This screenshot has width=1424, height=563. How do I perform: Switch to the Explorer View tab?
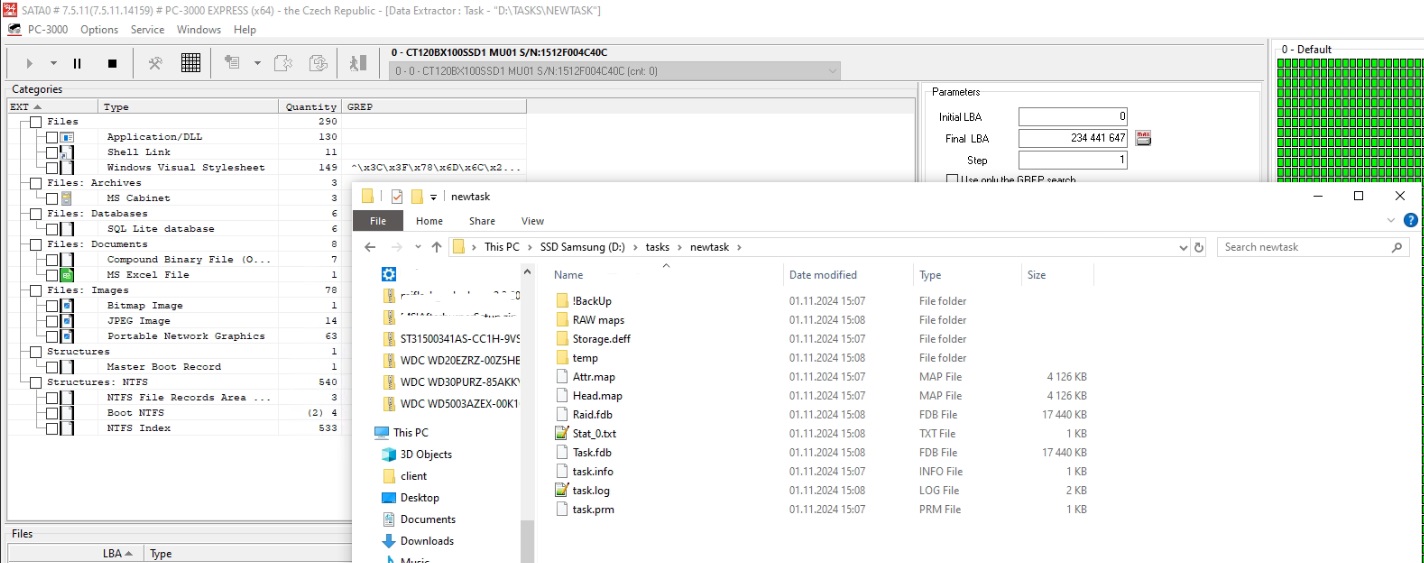click(532, 221)
